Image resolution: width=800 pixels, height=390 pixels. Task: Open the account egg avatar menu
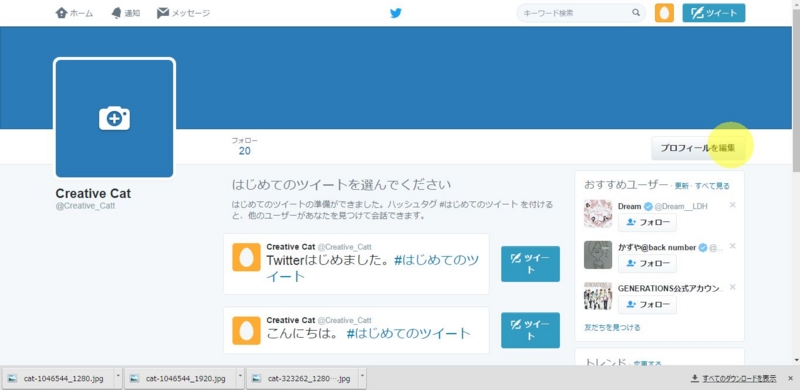(664, 13)
